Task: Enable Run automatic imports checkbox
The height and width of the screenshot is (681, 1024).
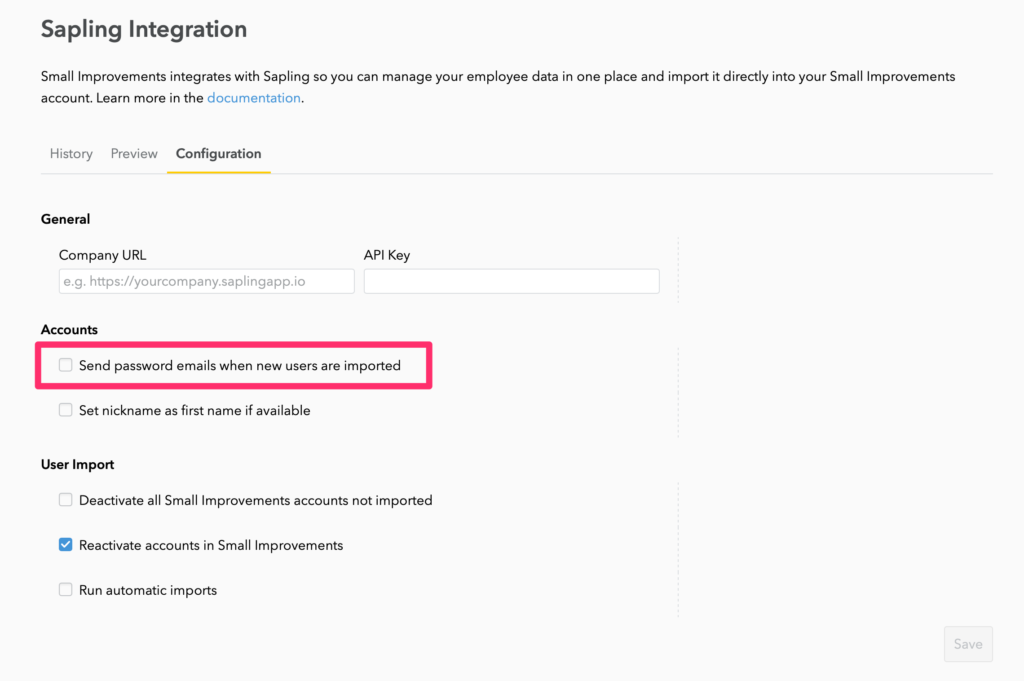Action: (65, 590)
